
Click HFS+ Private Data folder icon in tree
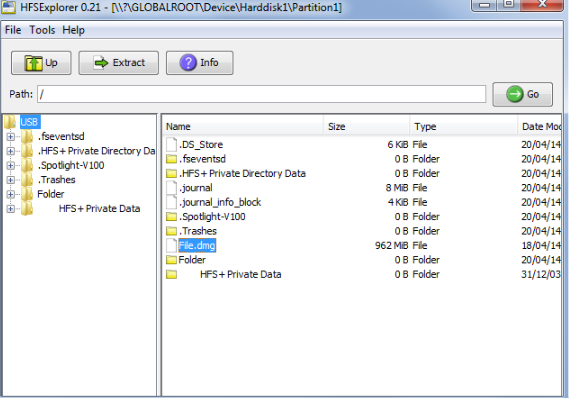pyautogui.click(x=27, y=209)
